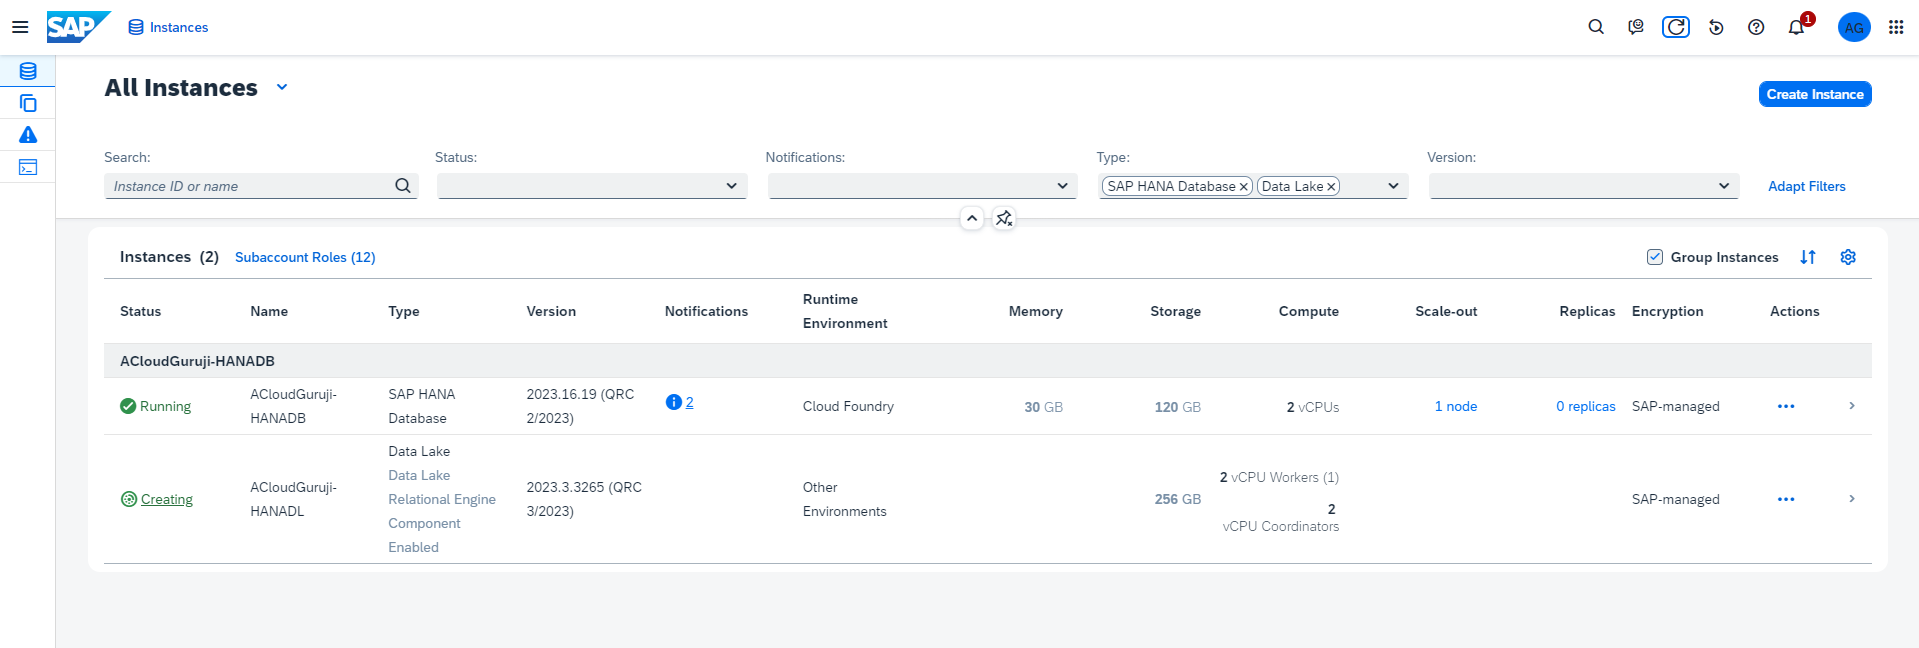1919x648 pixels.
Task: Remove the Data Lake type filter token
Action: pos(1331,187)
